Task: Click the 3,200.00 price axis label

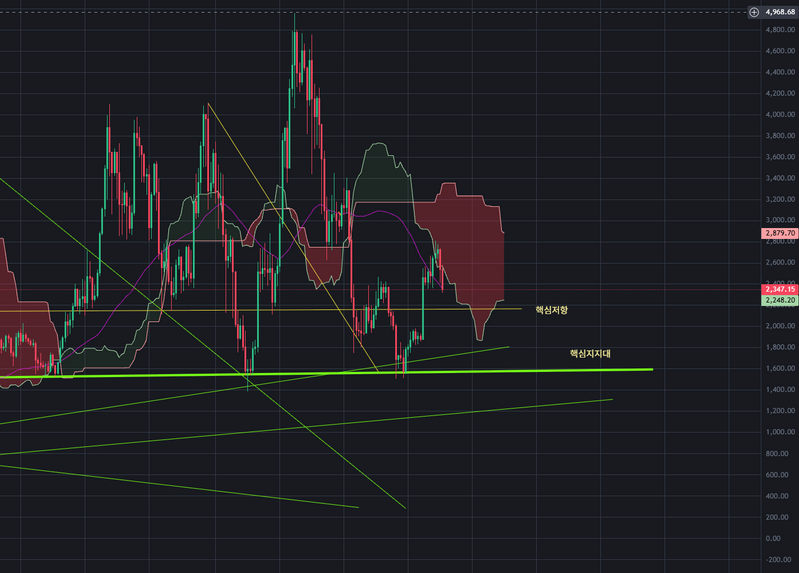Action: (x=780, y=199)
